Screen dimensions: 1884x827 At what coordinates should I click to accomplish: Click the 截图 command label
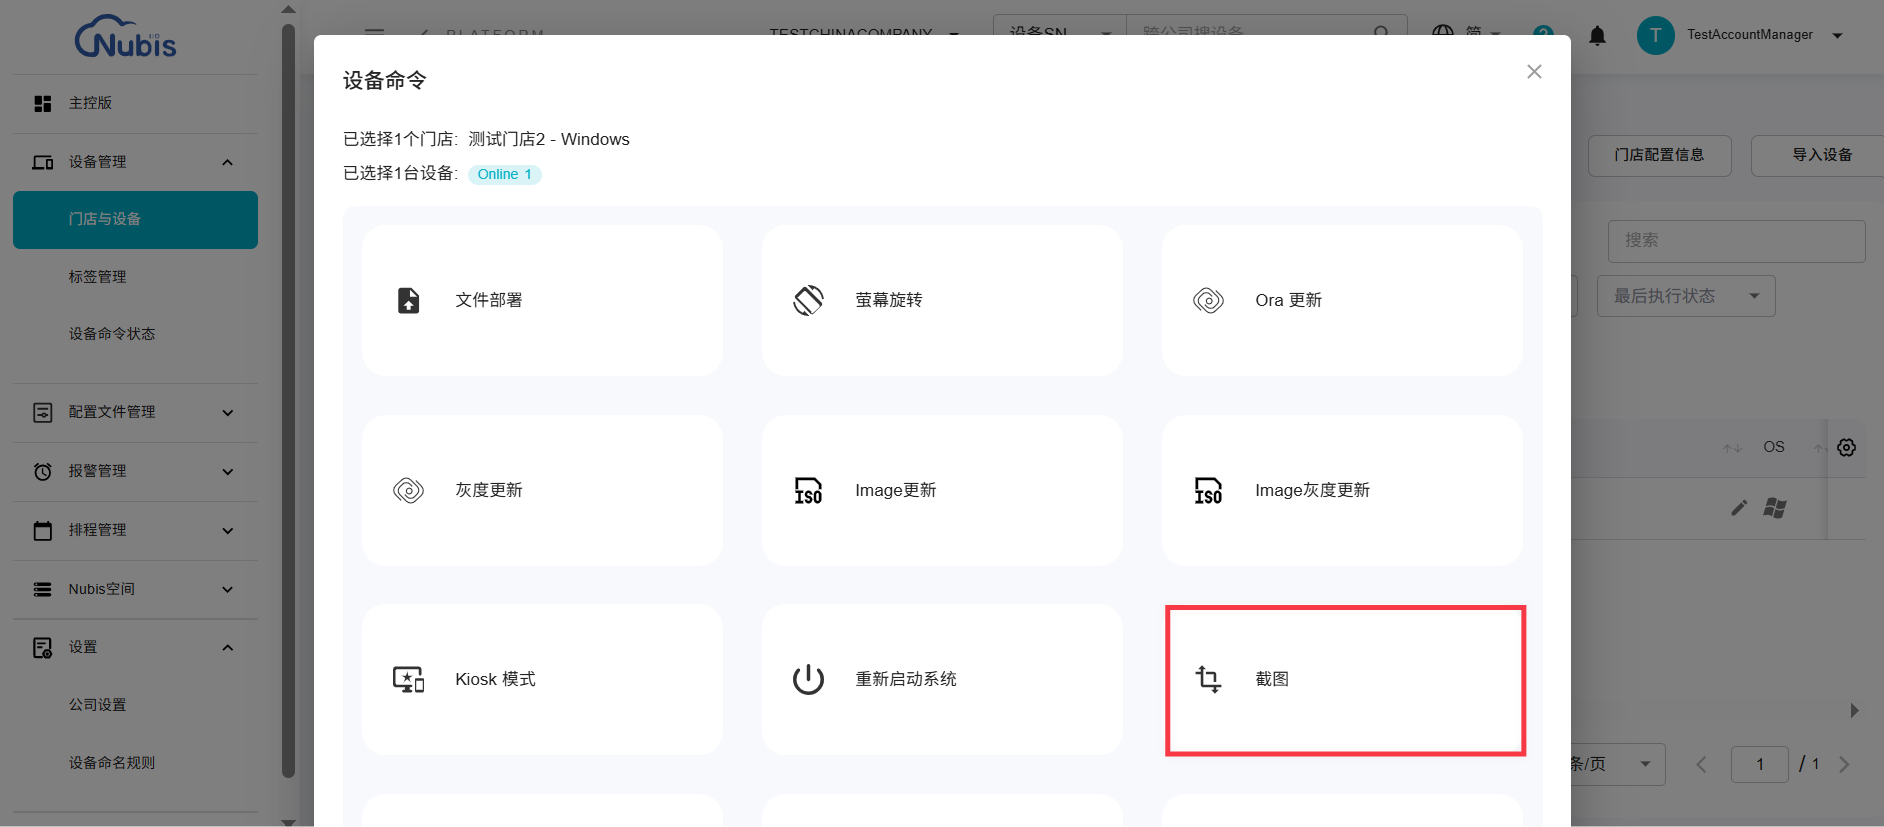(x=1272, y=679)
